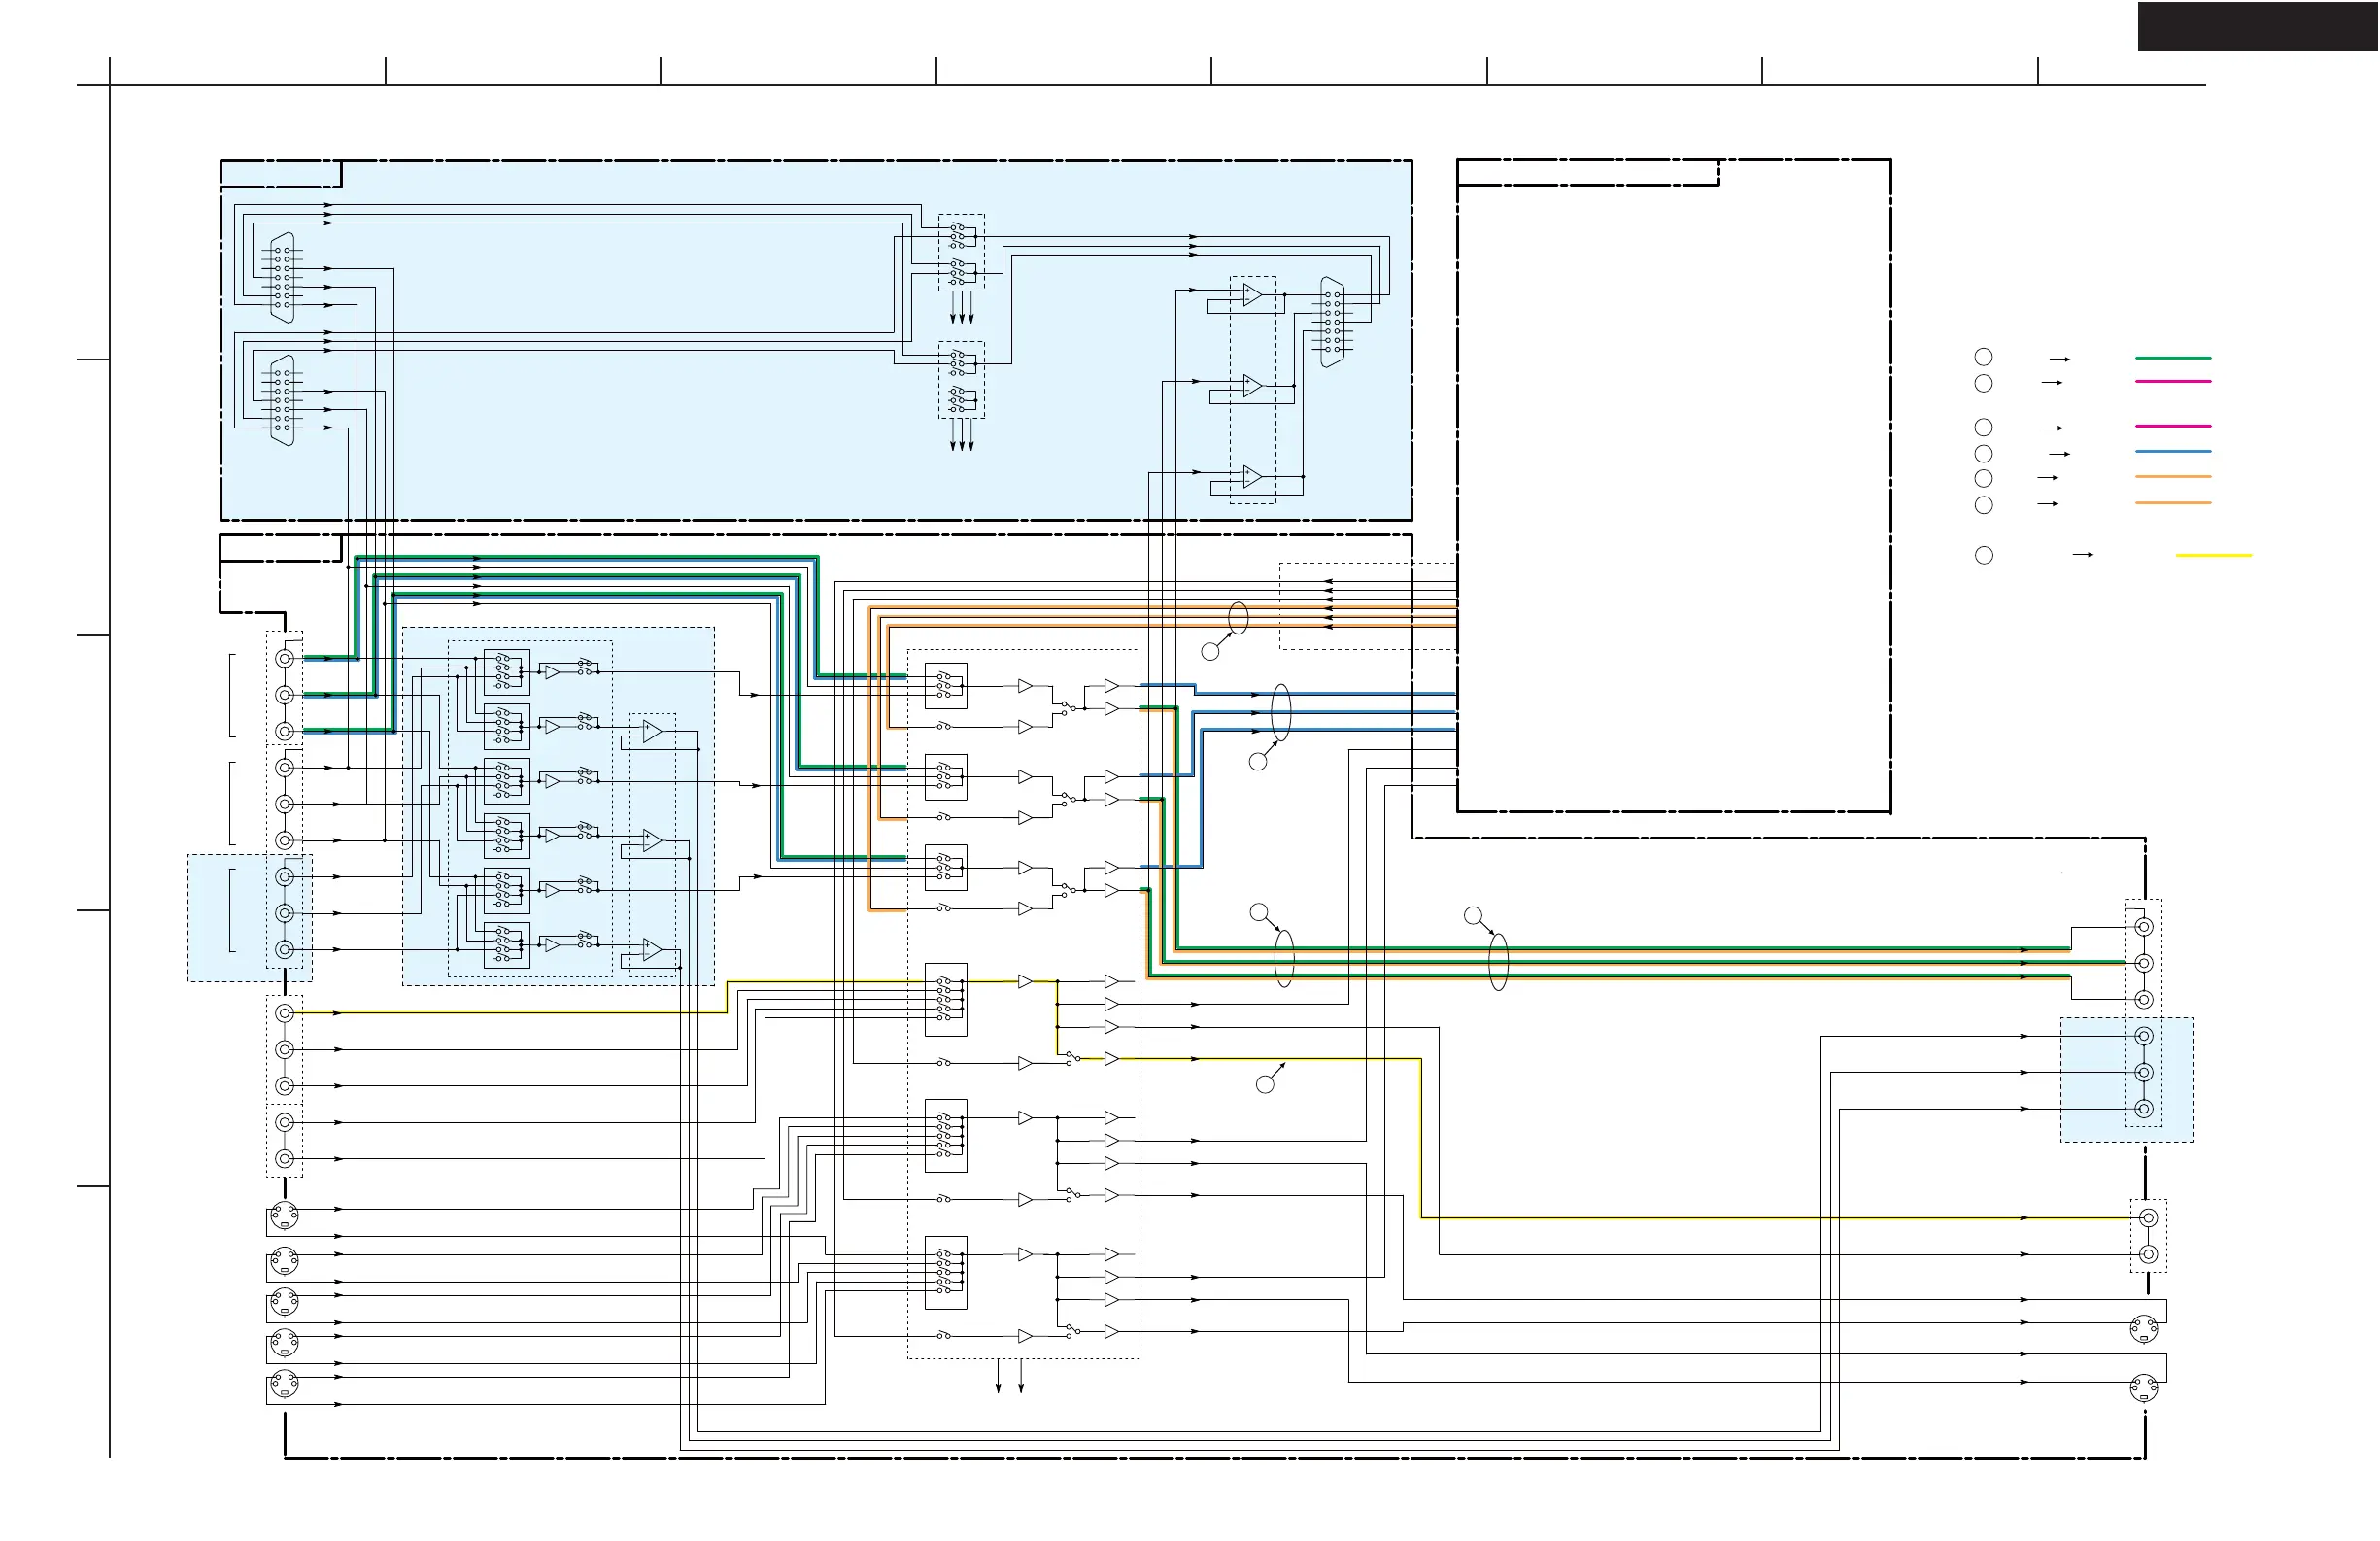Click the green line sample in legend
The image size is (2380, 1541).
click(x=2172, y=357)
